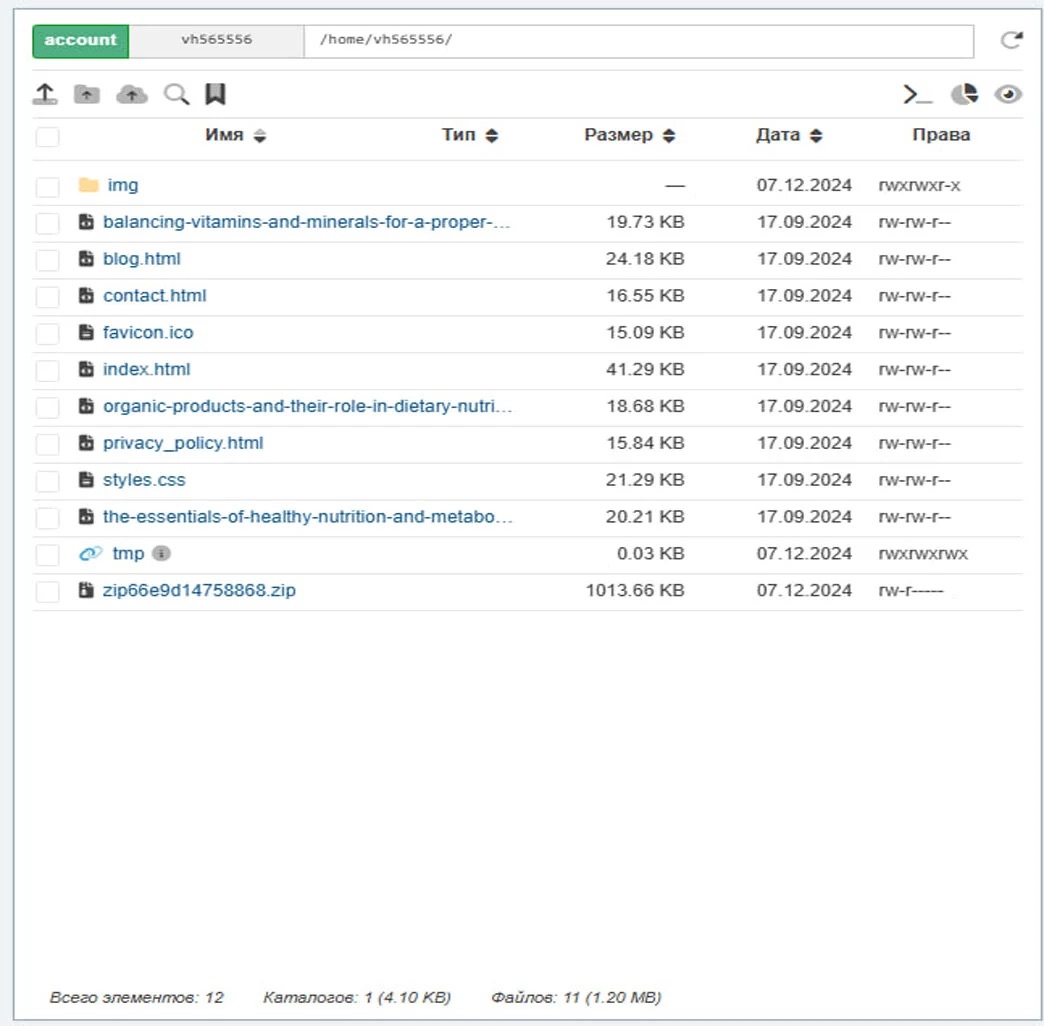Select the vh565556 account tab
The image size is (1044, 1026).
coord(216,40)
